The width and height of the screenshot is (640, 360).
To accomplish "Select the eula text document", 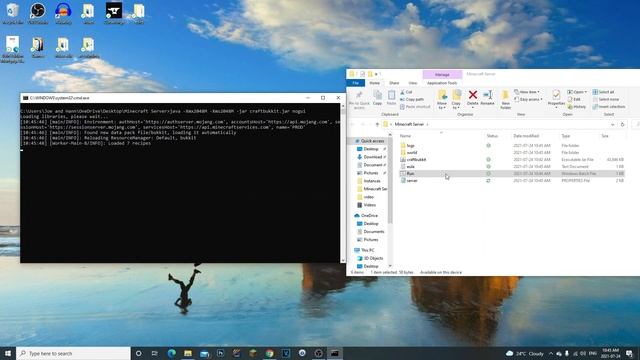I will tap(411, 167).
